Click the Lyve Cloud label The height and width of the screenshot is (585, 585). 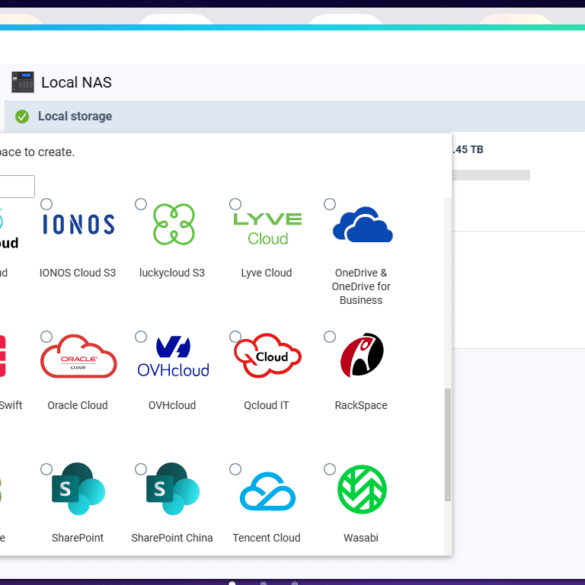coord(266,273)
